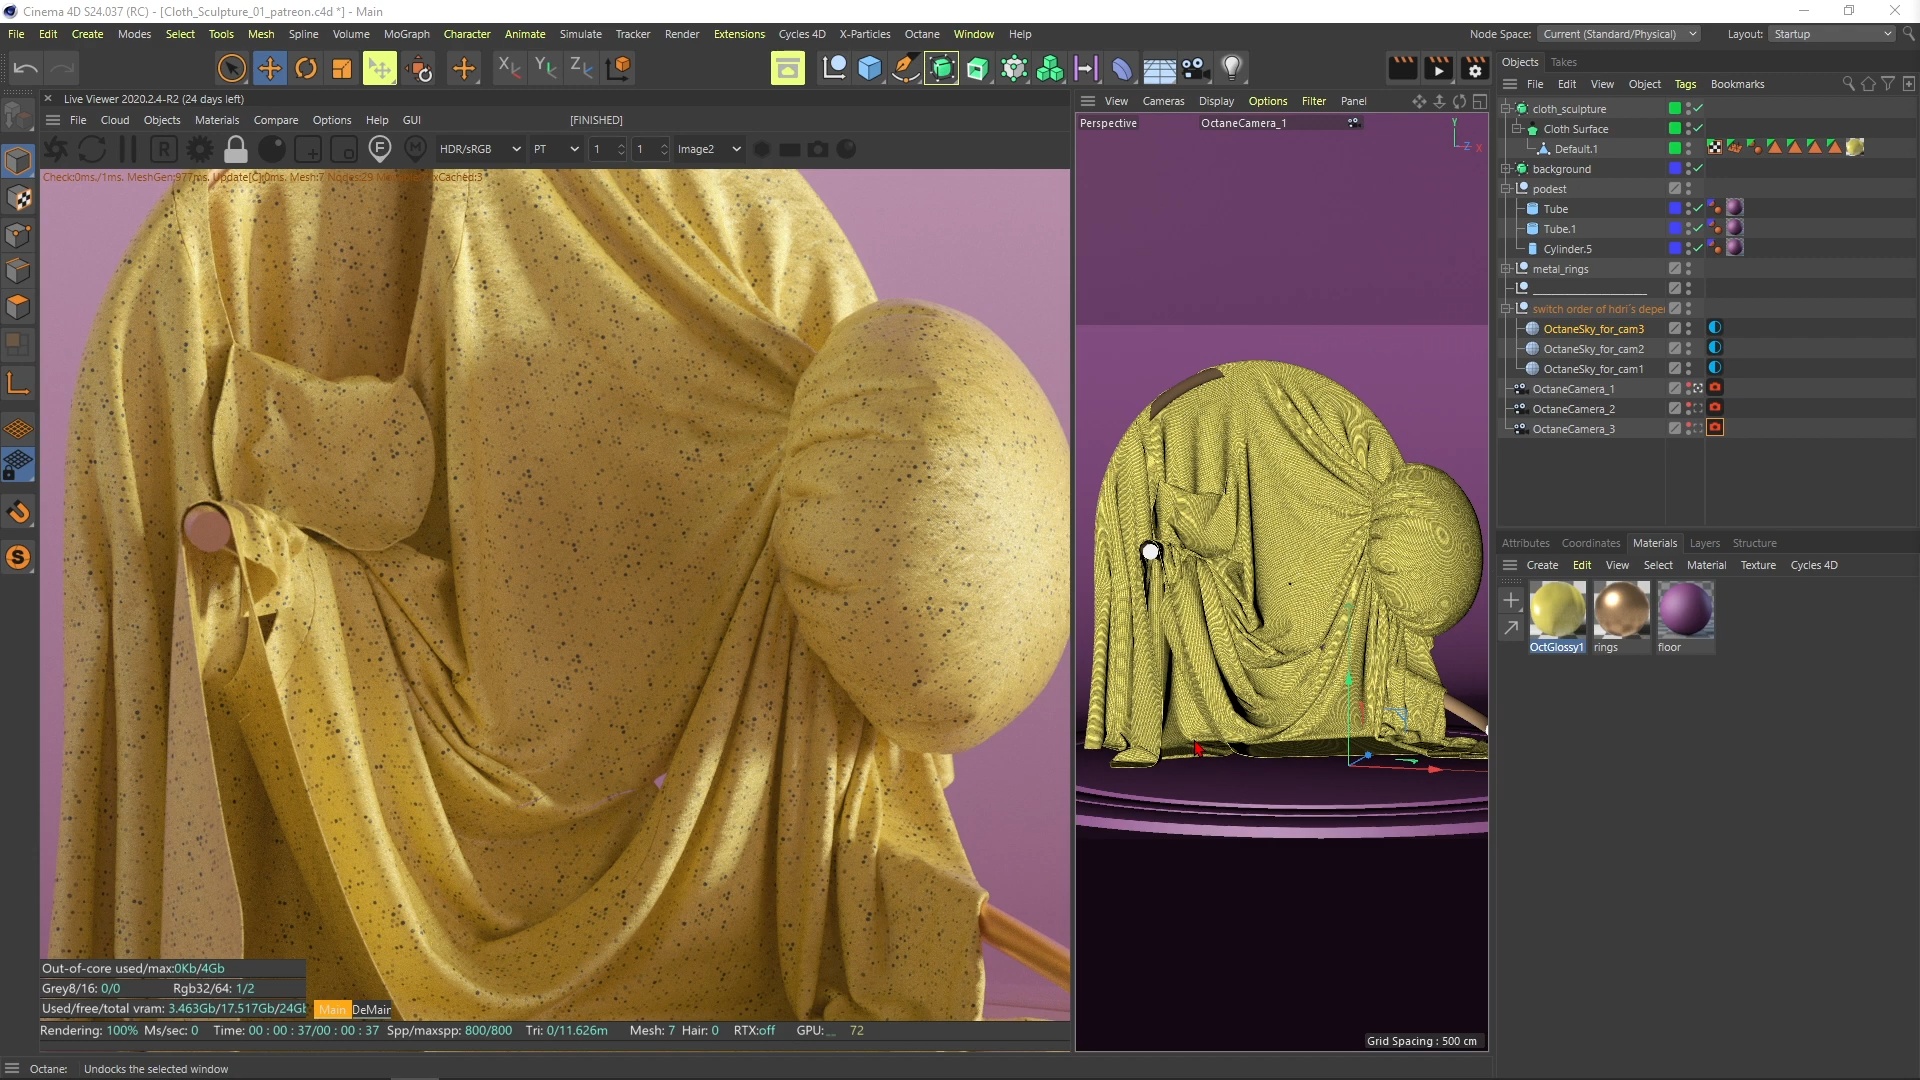1920x1080 pixels.
Task: Toggle the Tube object enable checkmark
Action: click(x=1698, y=208)
